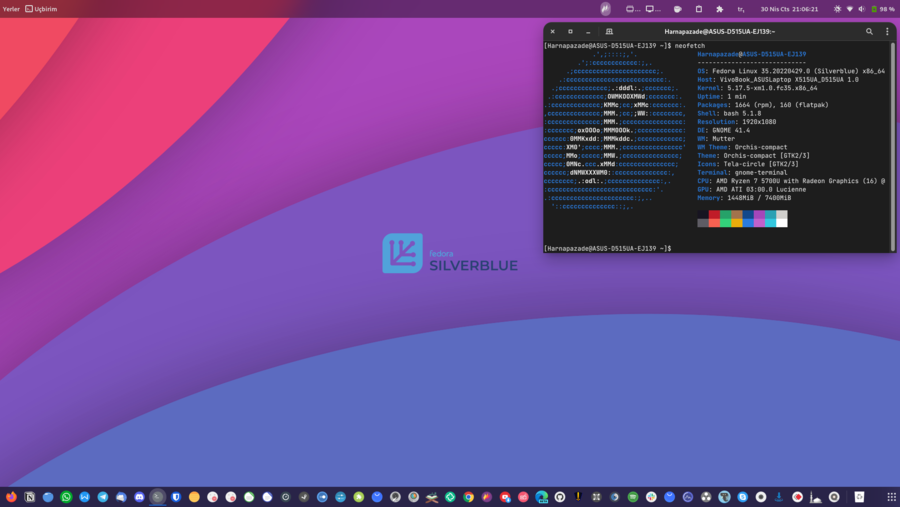Image resolution: width=900 pixels, height=507 pixels.
Task: Open the book-on-stand app in dock
Action: [432, 497]
